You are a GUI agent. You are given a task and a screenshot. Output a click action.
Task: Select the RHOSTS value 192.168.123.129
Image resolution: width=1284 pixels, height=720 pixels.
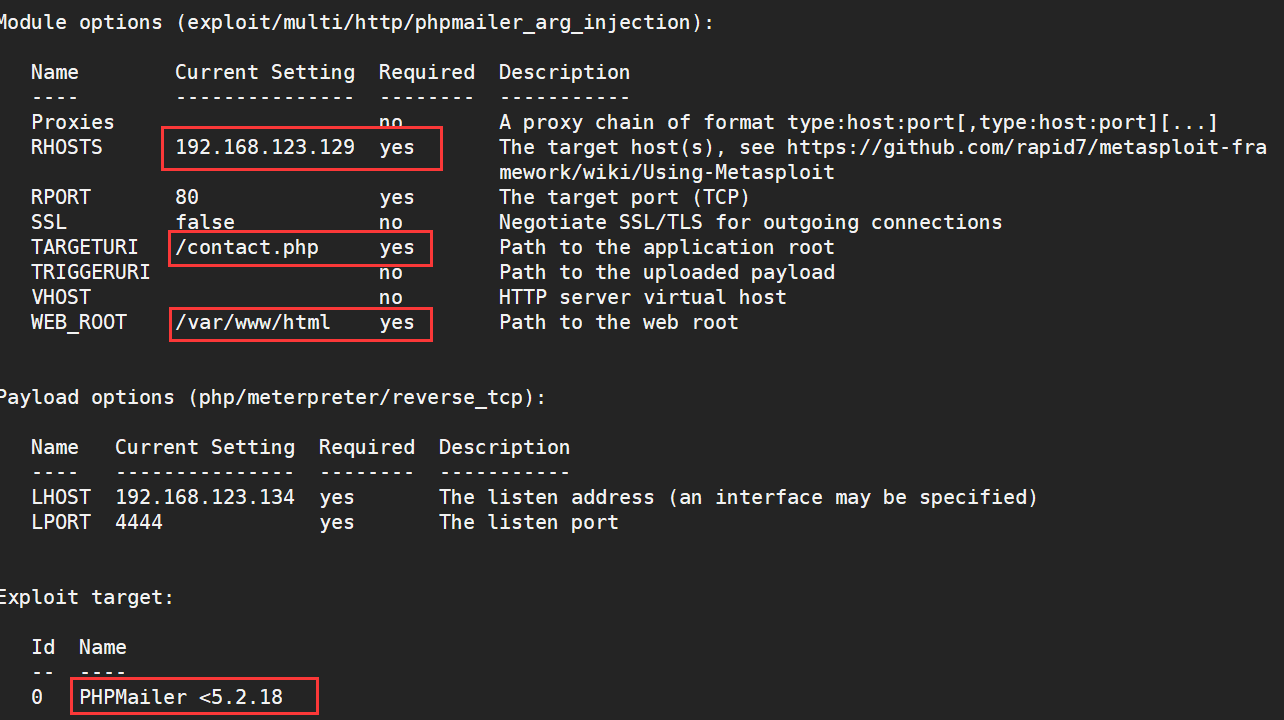(265, 147)
